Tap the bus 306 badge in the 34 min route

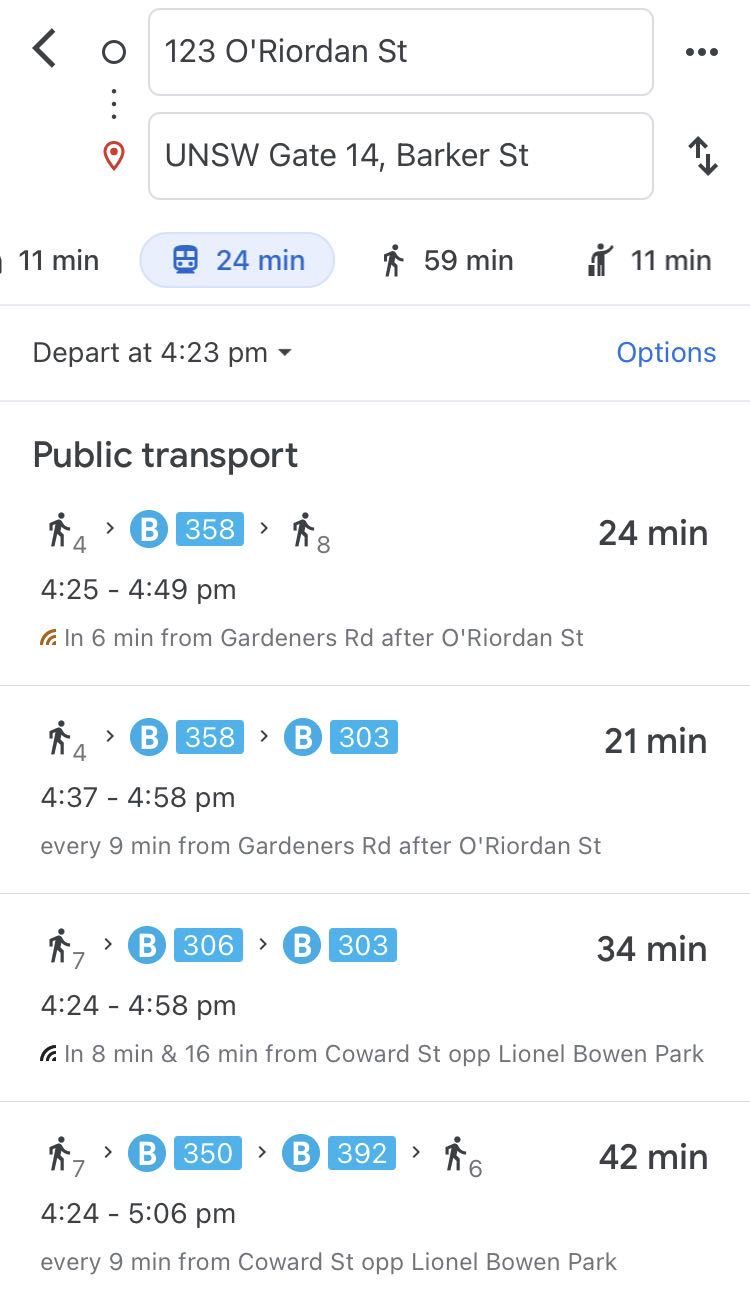208,945
